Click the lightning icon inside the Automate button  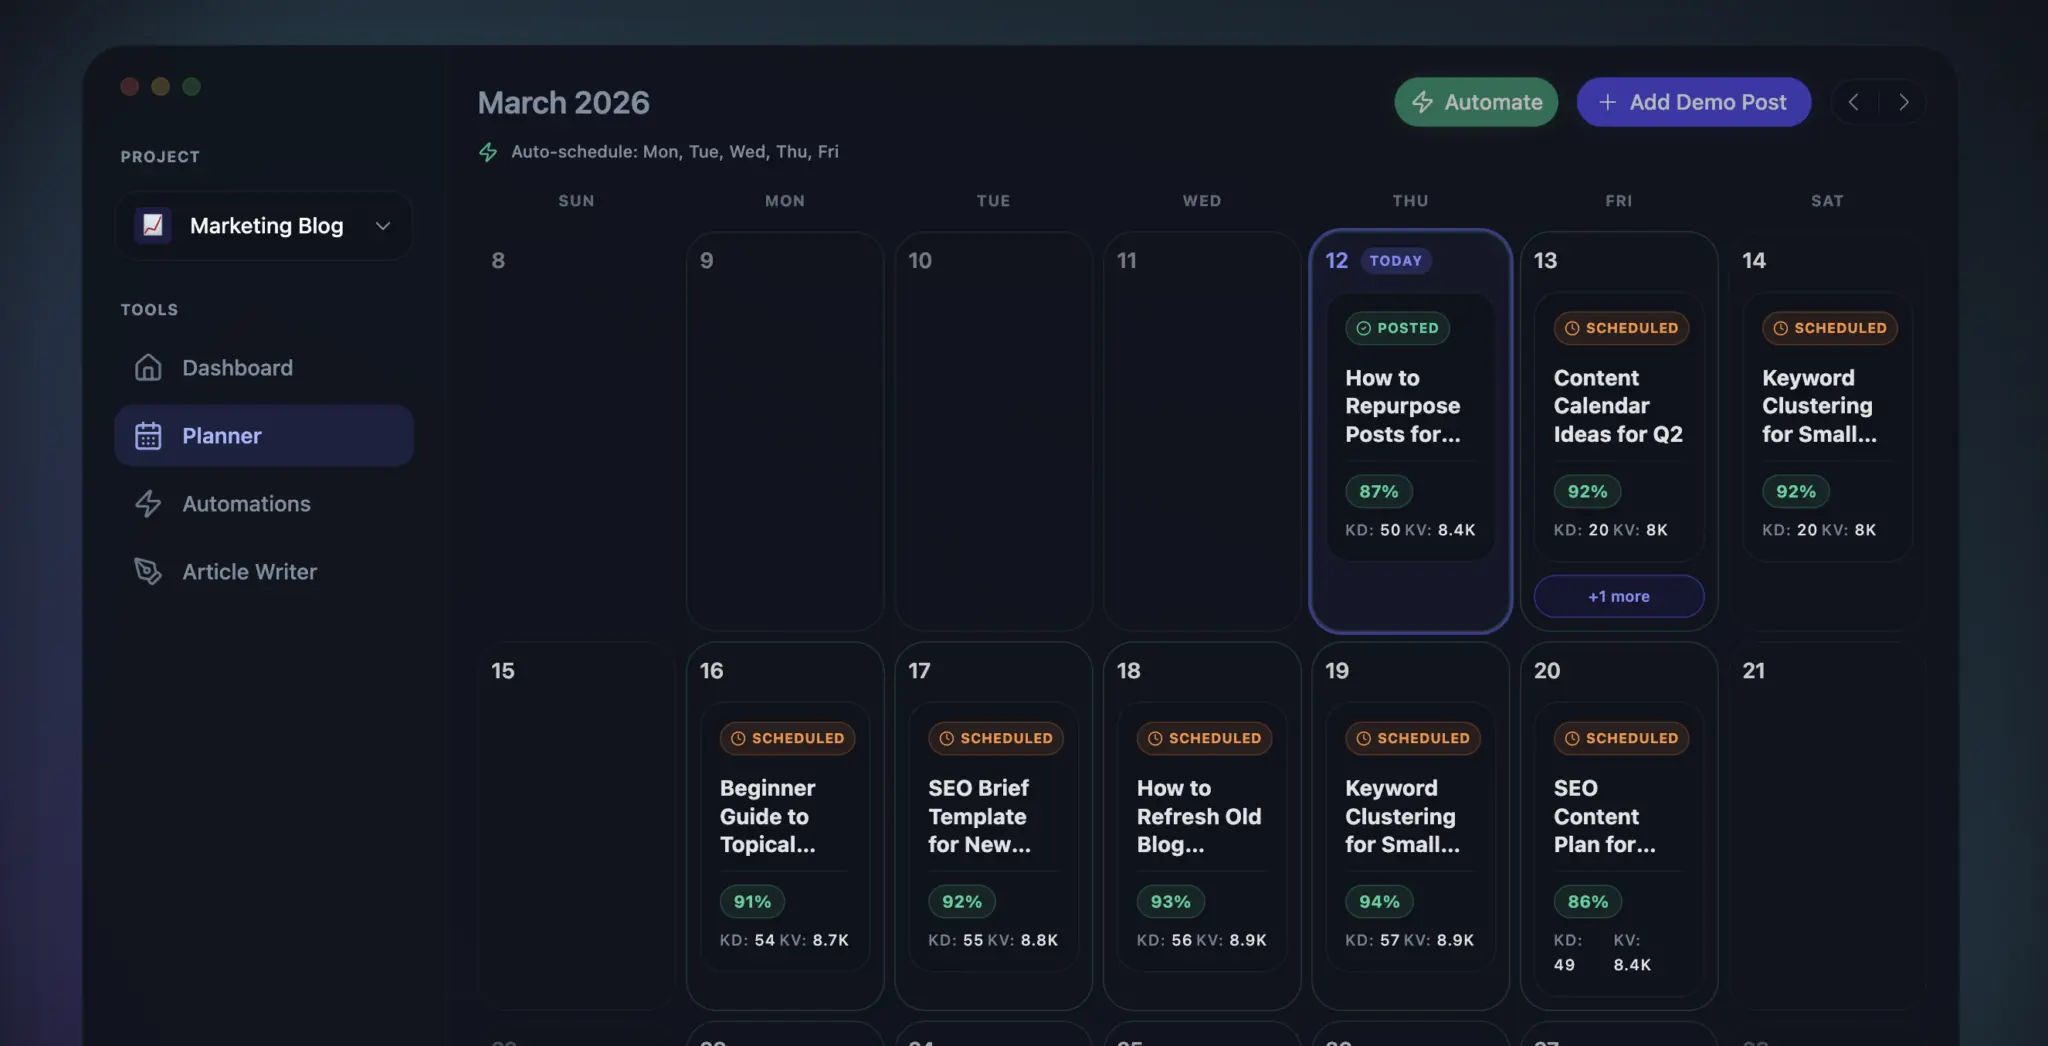click(1423, 101)
